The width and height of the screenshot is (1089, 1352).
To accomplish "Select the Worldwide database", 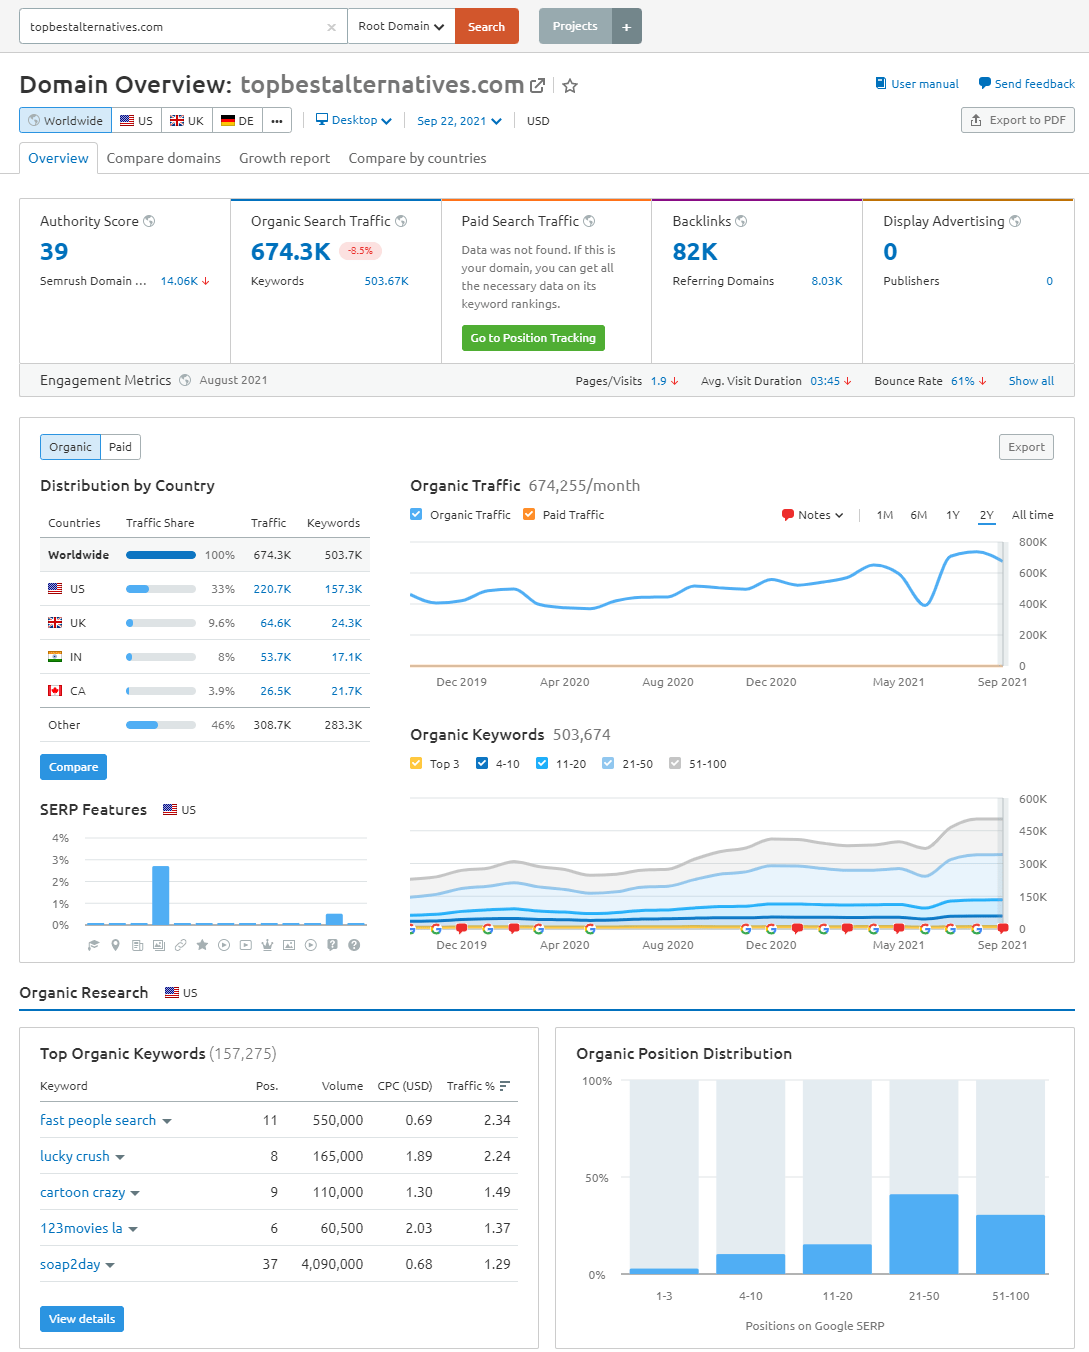I will click(x=66, y=120).
